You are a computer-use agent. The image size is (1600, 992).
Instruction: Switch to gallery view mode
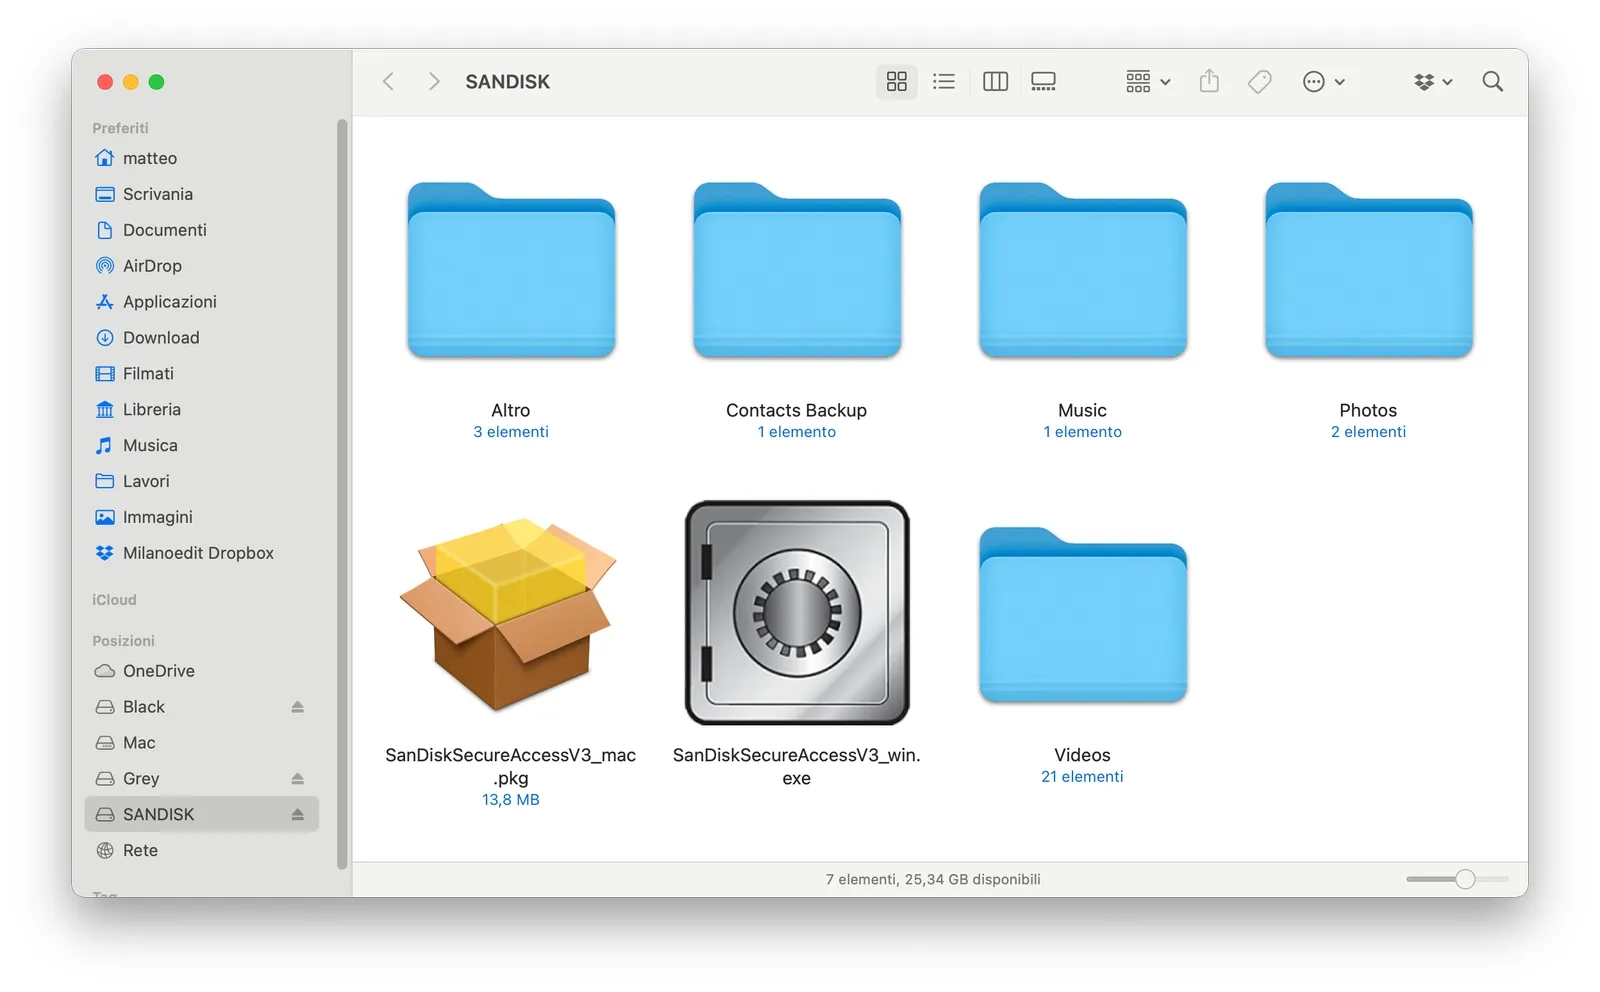tap(1043, 81)
